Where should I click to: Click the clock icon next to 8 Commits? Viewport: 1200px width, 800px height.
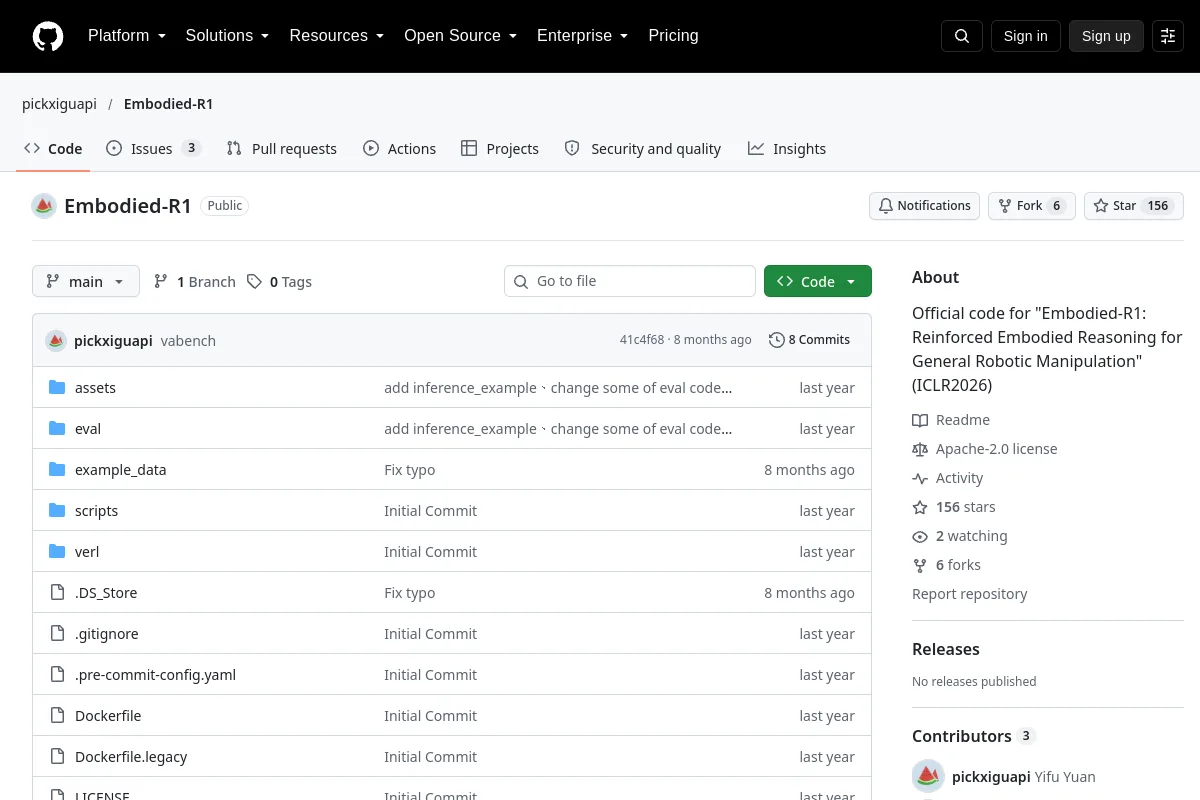776,340
